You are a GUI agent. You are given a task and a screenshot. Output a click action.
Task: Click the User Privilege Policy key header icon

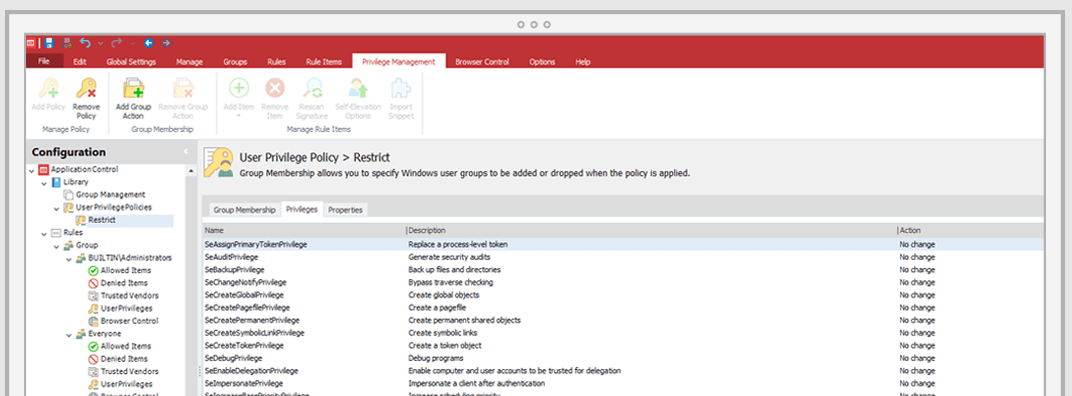[x=219, y=163]
